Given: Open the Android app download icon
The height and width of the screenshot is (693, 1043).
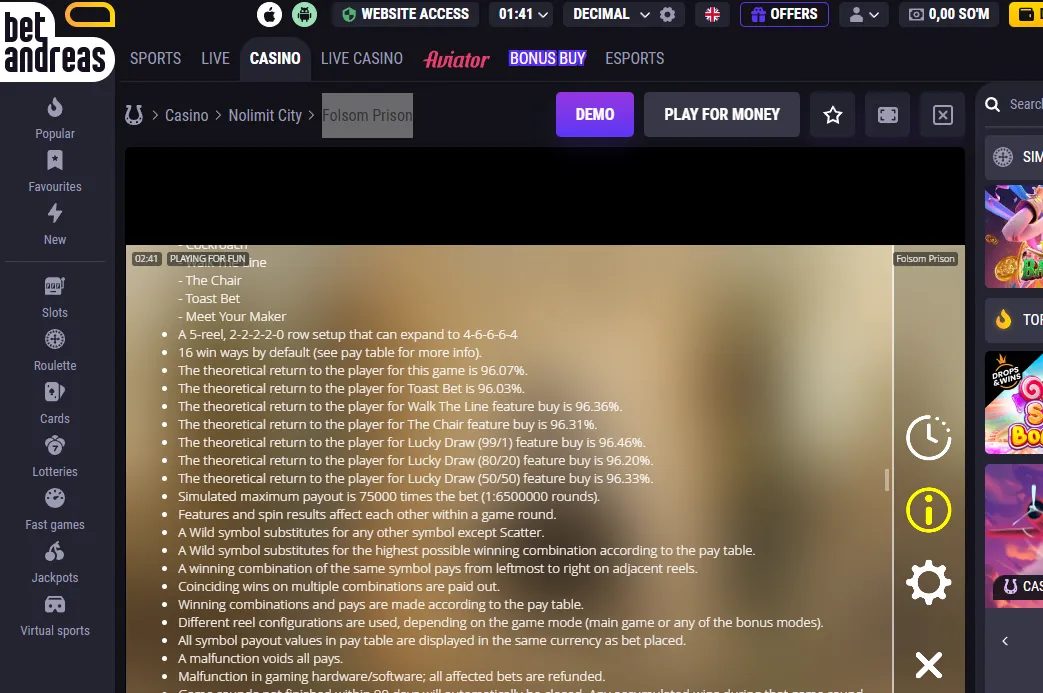Looking at the screenshot, I should (305, 14).
